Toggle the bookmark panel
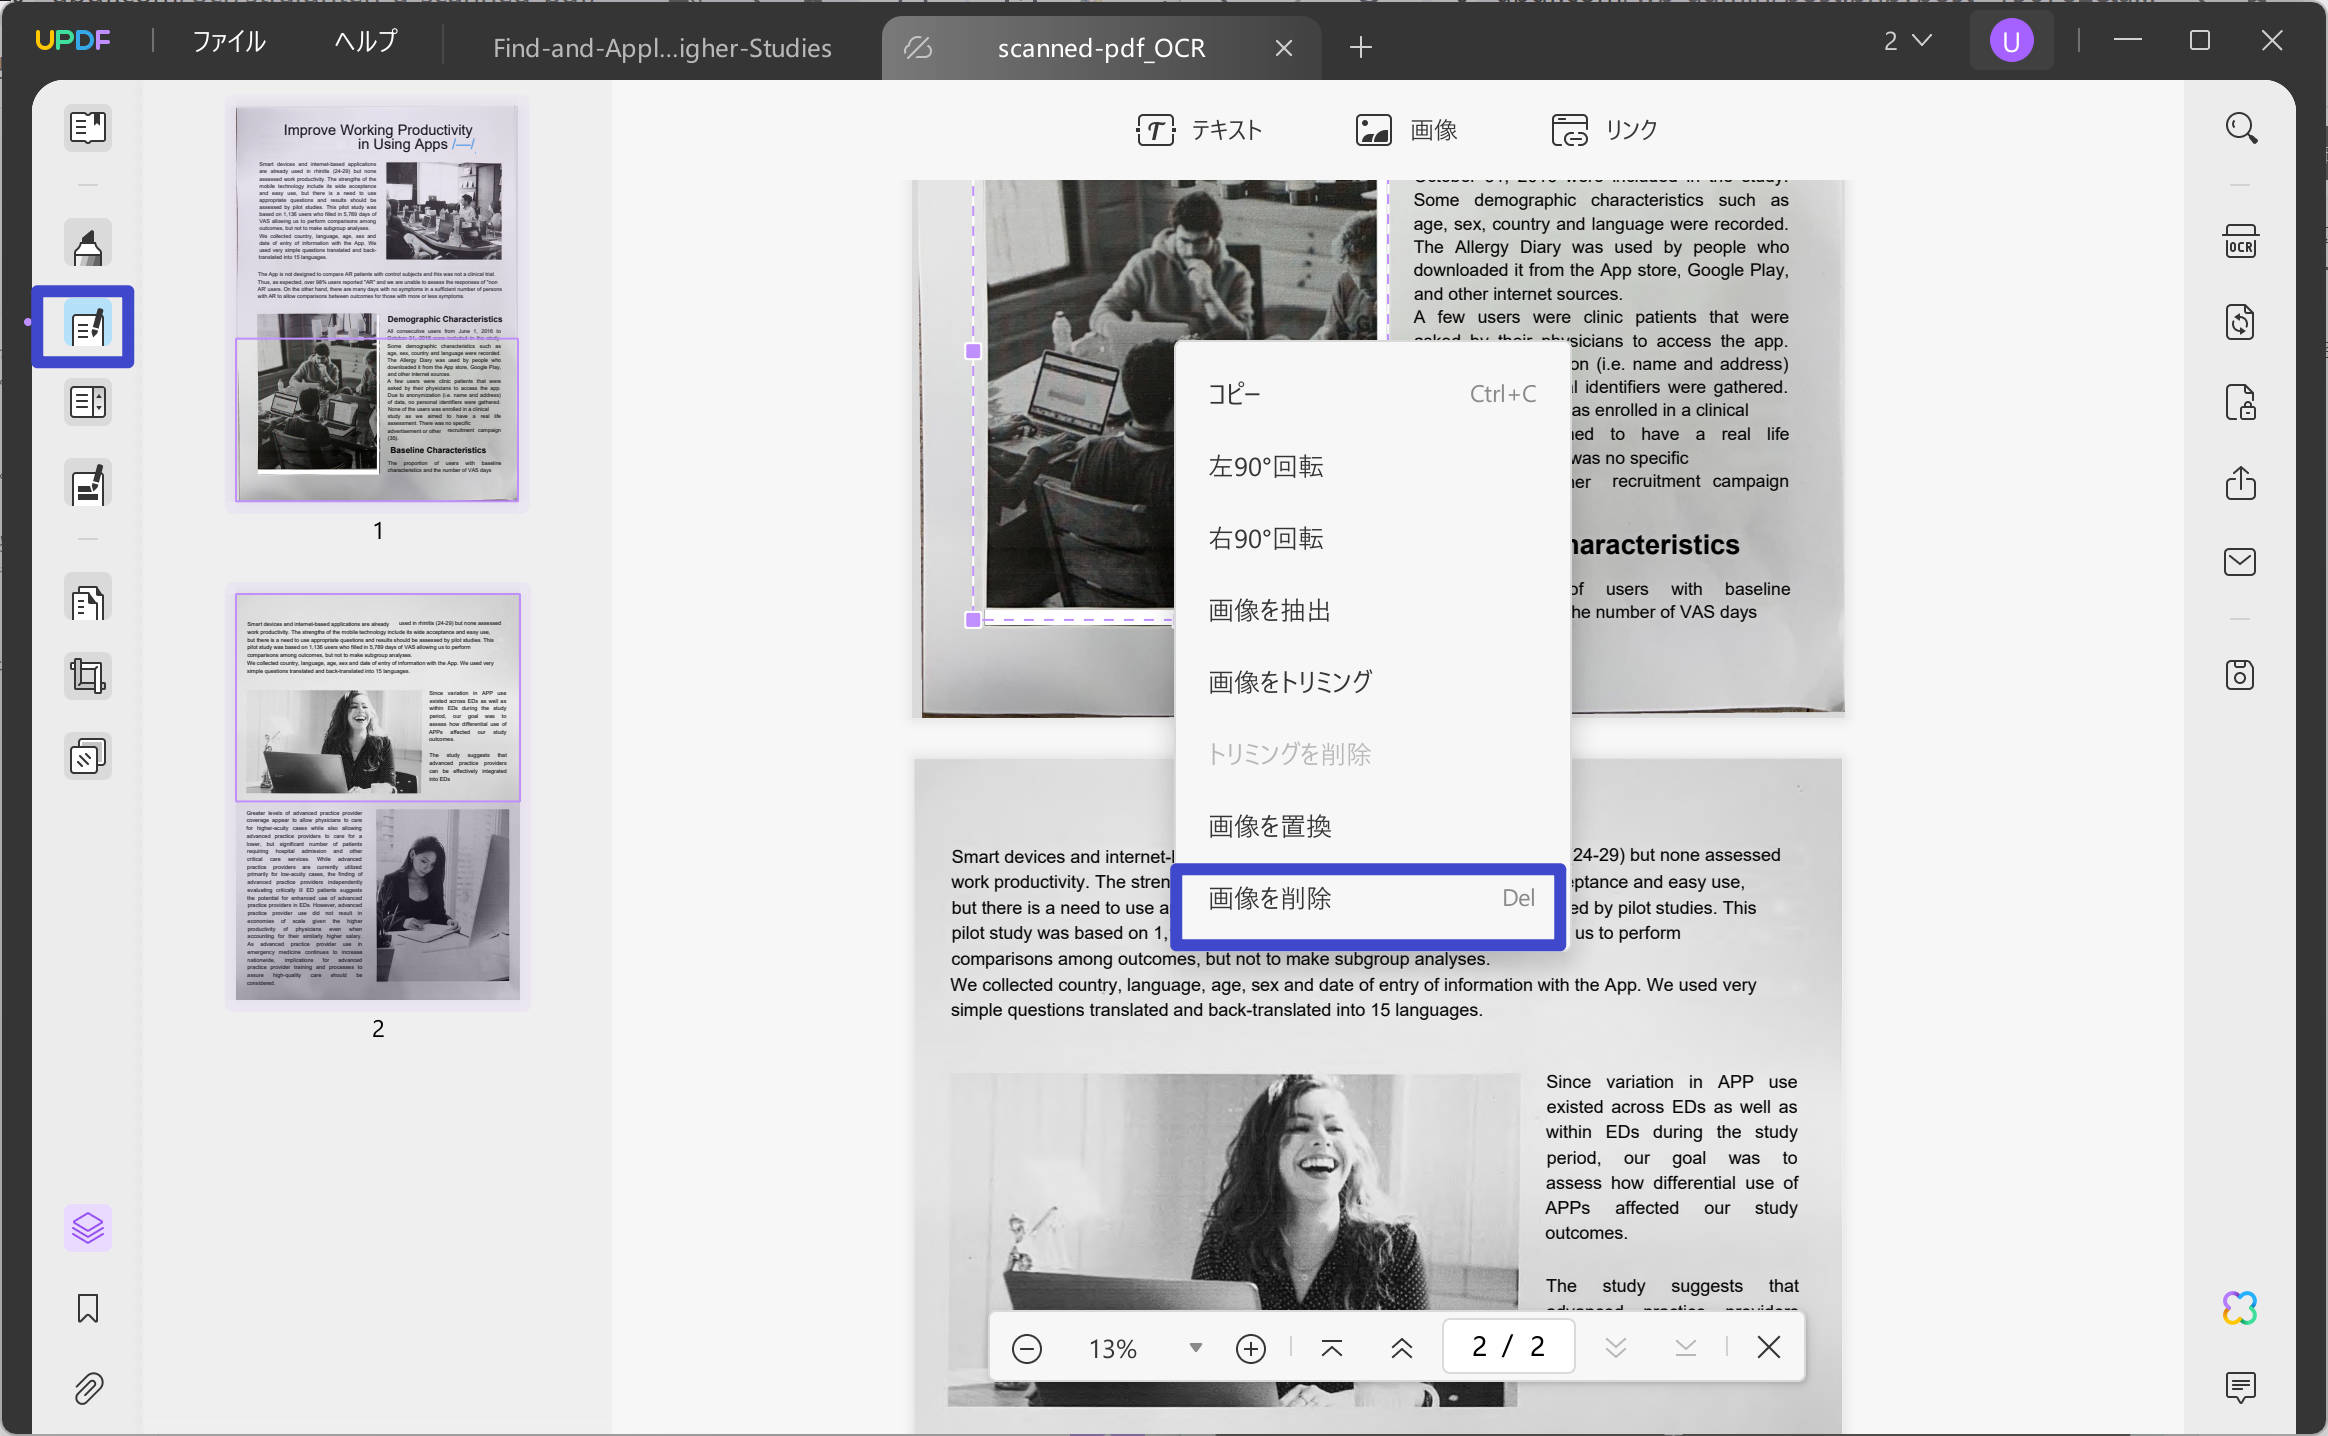The image size is (2328, 1436). coord(88,1308)
